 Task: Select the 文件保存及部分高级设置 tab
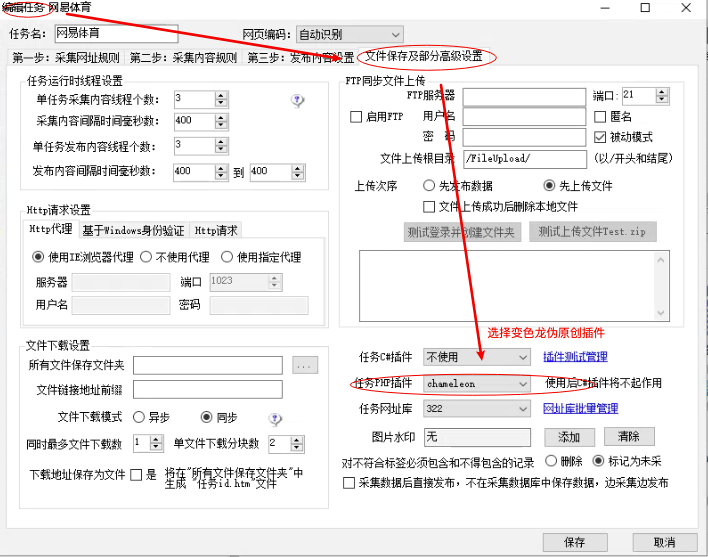click(x=424, y=56)
